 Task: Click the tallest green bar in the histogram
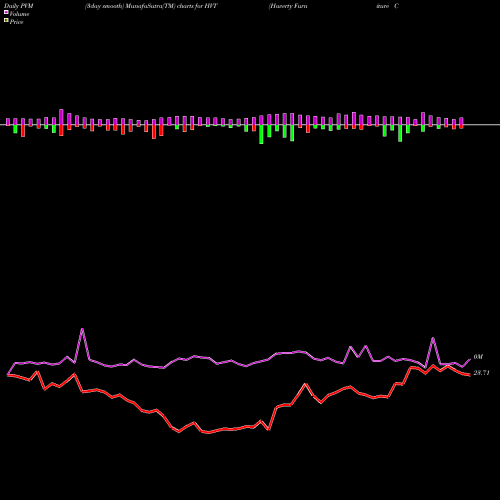(261, 134)
